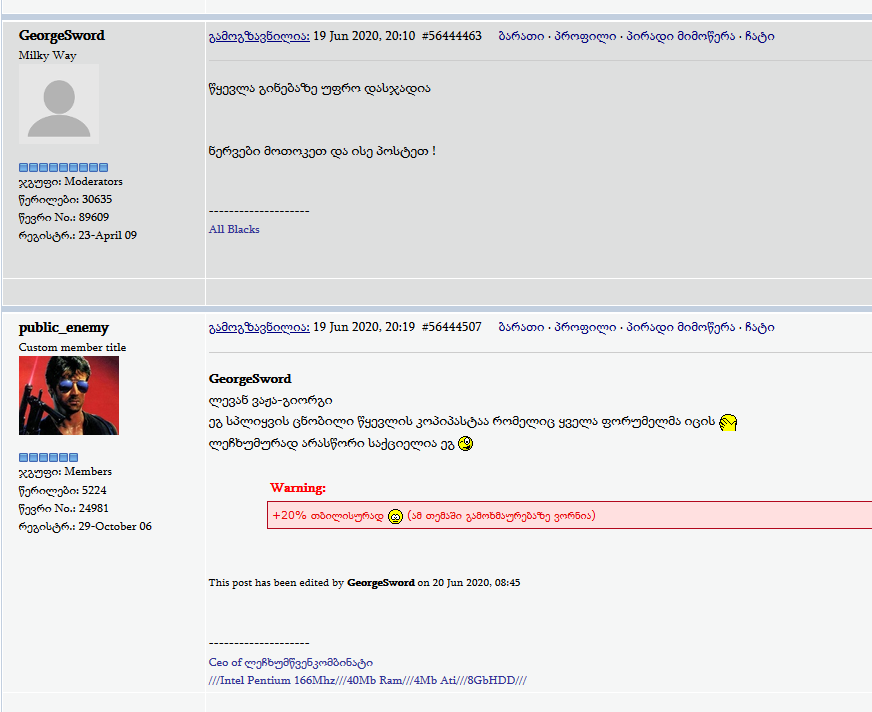Click the public_enemy username in the sidebar
The width and height of the screenshot is (872, 712).
pos(64,328)
